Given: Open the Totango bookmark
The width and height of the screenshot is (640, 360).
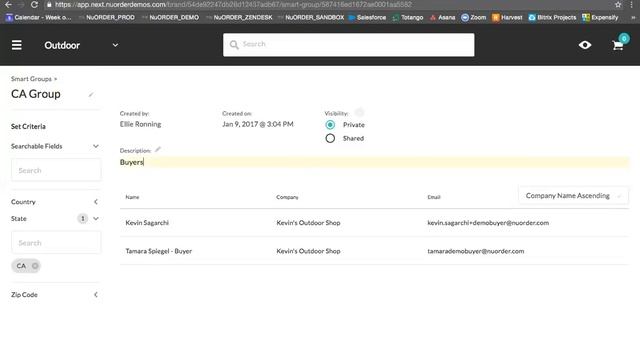Looking at the screenshot, I should pos(407,18).
